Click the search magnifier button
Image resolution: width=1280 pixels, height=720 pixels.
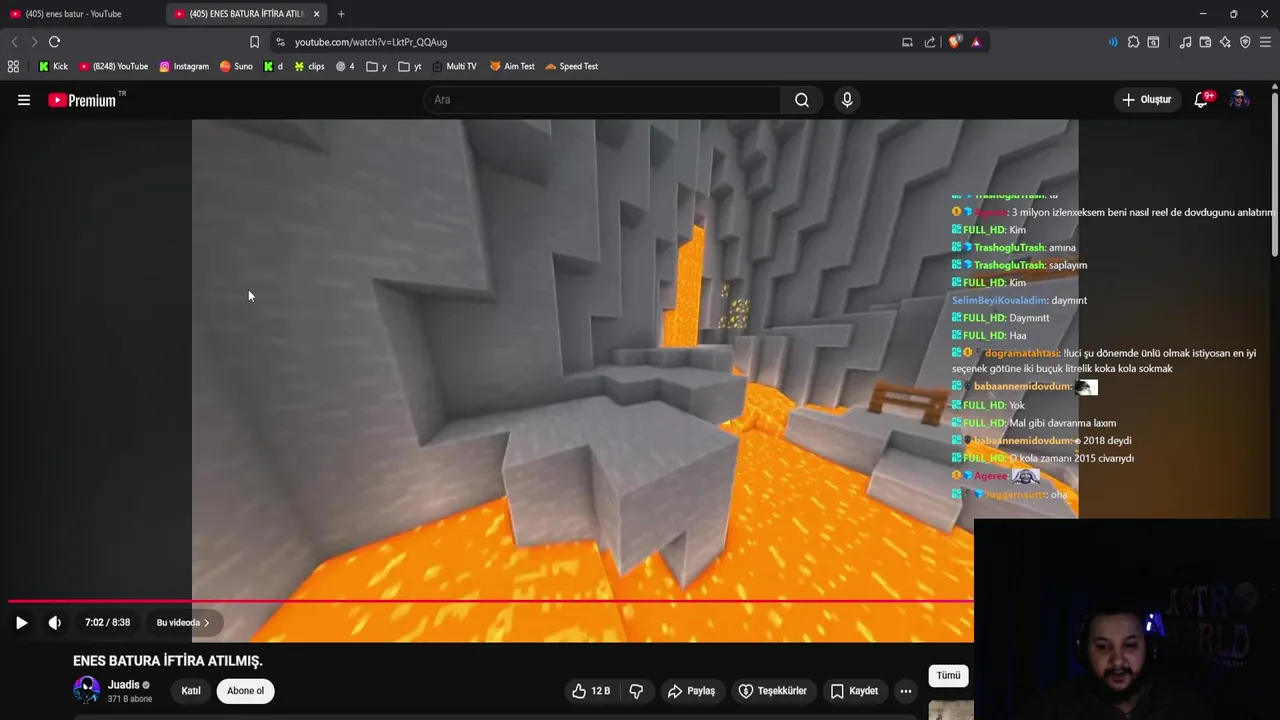pyautogui.click(x=802, y=100)
